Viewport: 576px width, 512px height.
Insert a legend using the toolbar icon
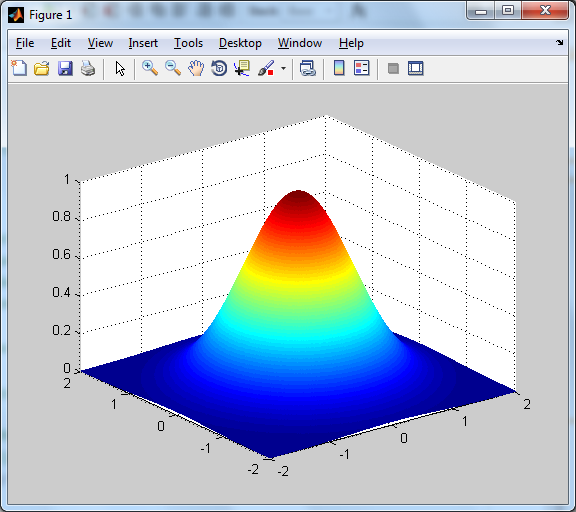pyautogui.click(x=362, y=68)
